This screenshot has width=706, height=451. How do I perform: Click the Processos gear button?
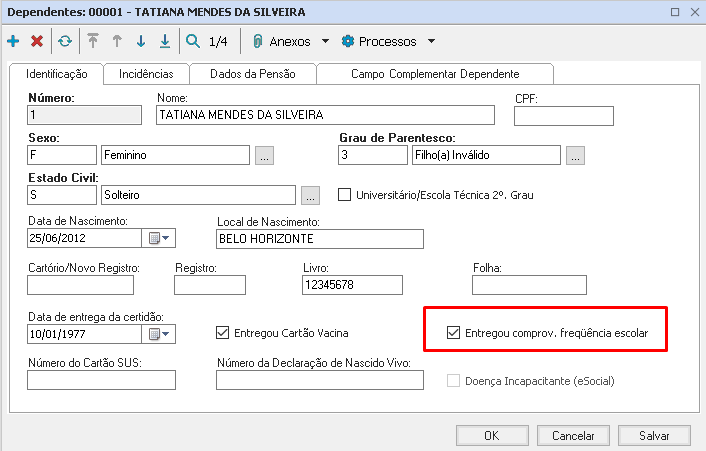pyautogui.click(x=379, y=41)
